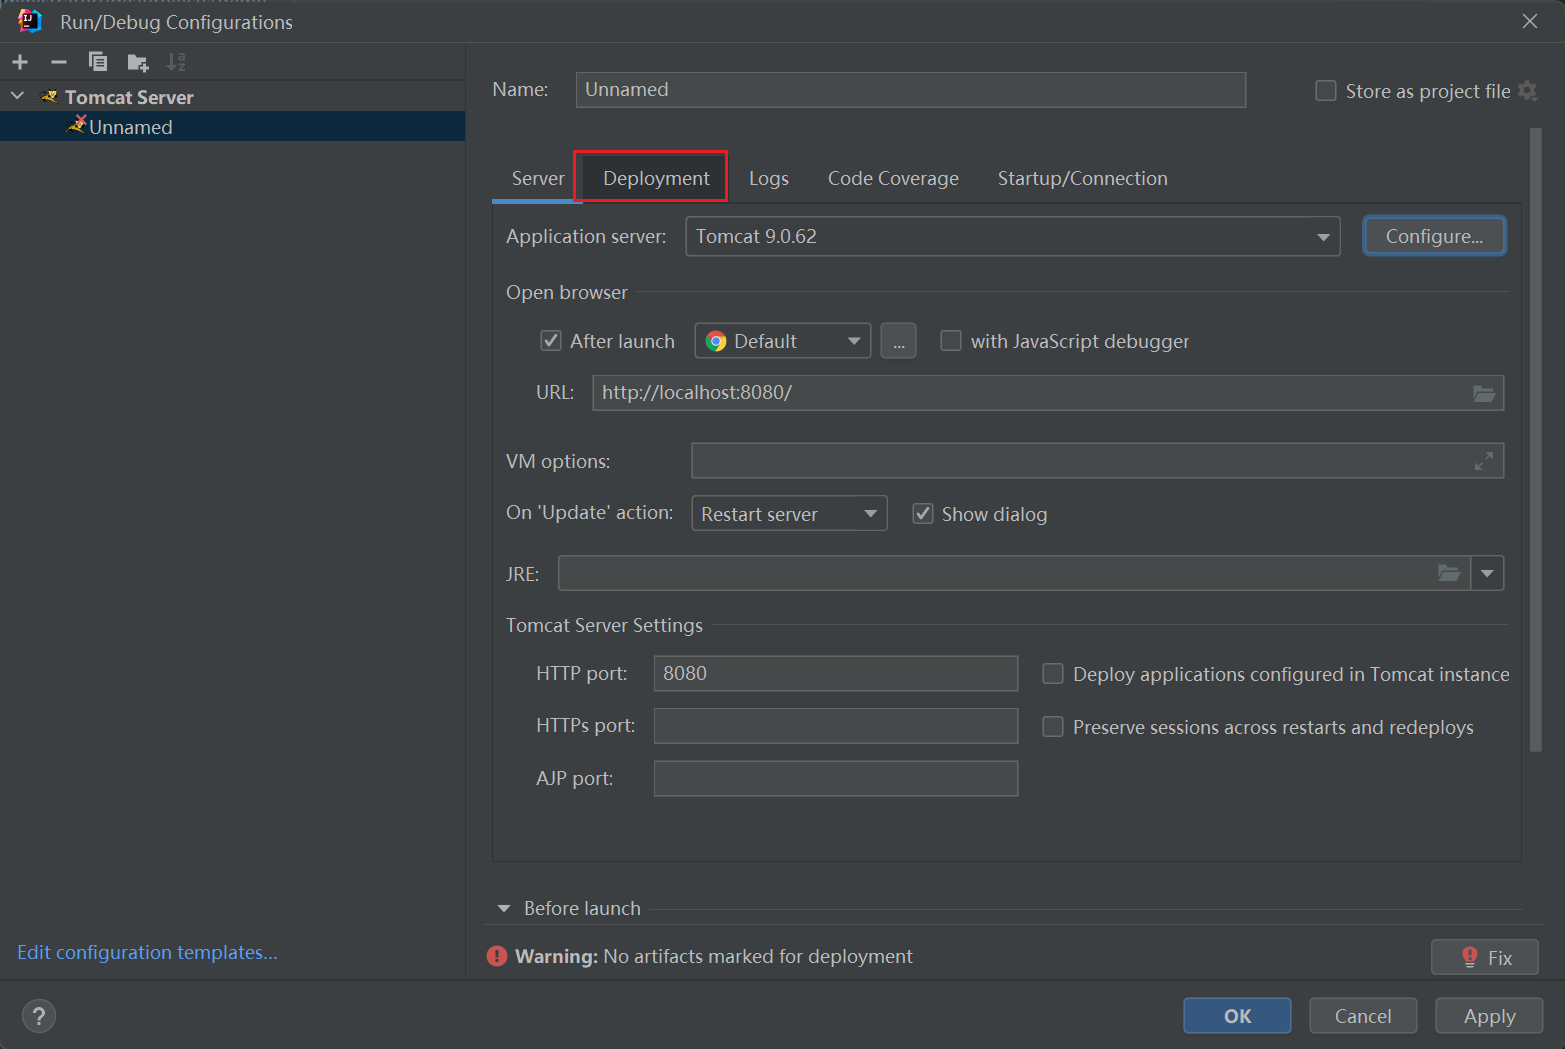Click the ellipsis button beside browser selector
The height and width of the screenshot is (1049, 1565).
(898, 342)
